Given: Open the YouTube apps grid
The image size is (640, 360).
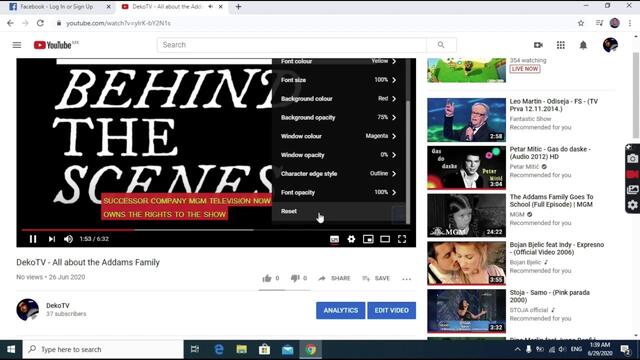Looking at the screenshot, I should (561, 45).
